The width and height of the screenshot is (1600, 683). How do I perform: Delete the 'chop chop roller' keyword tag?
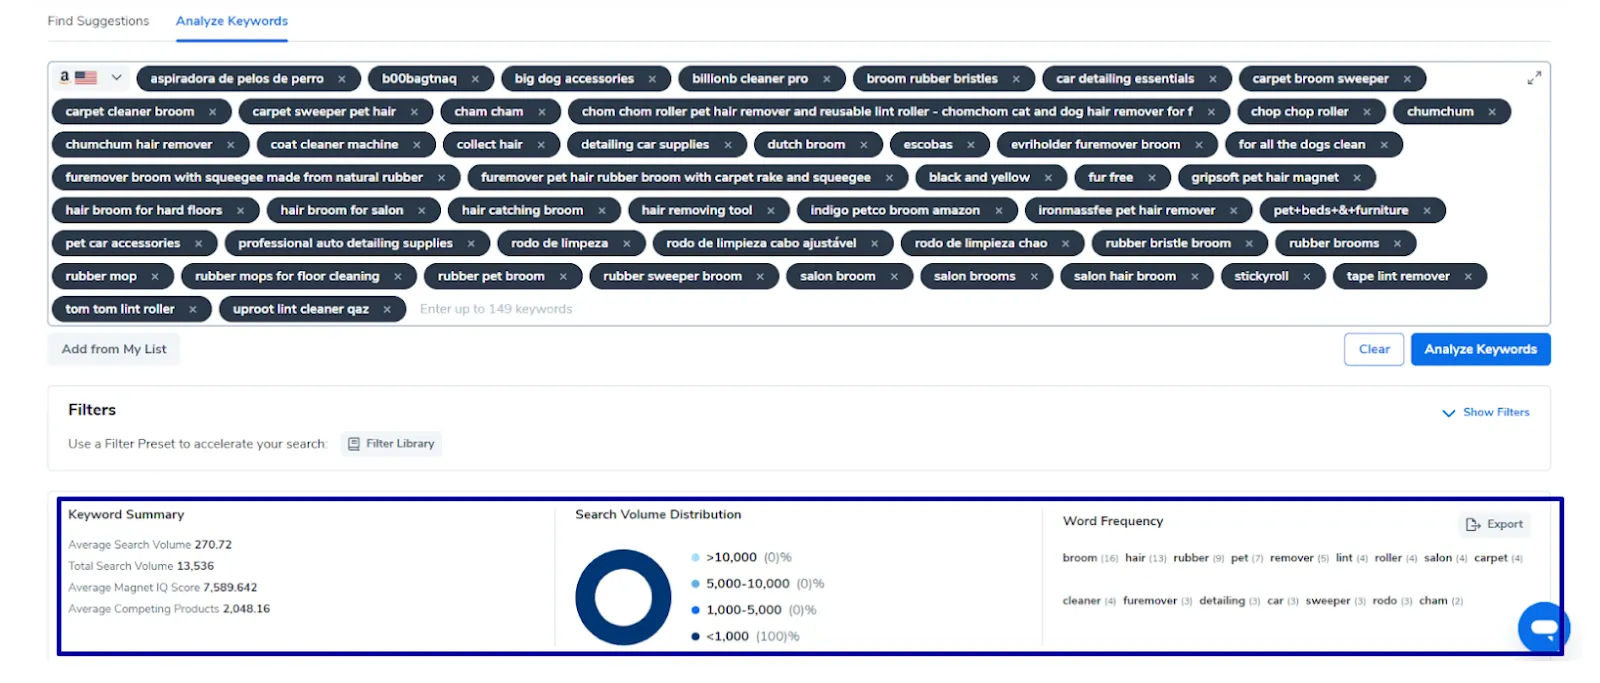(x=1367, y=112)
